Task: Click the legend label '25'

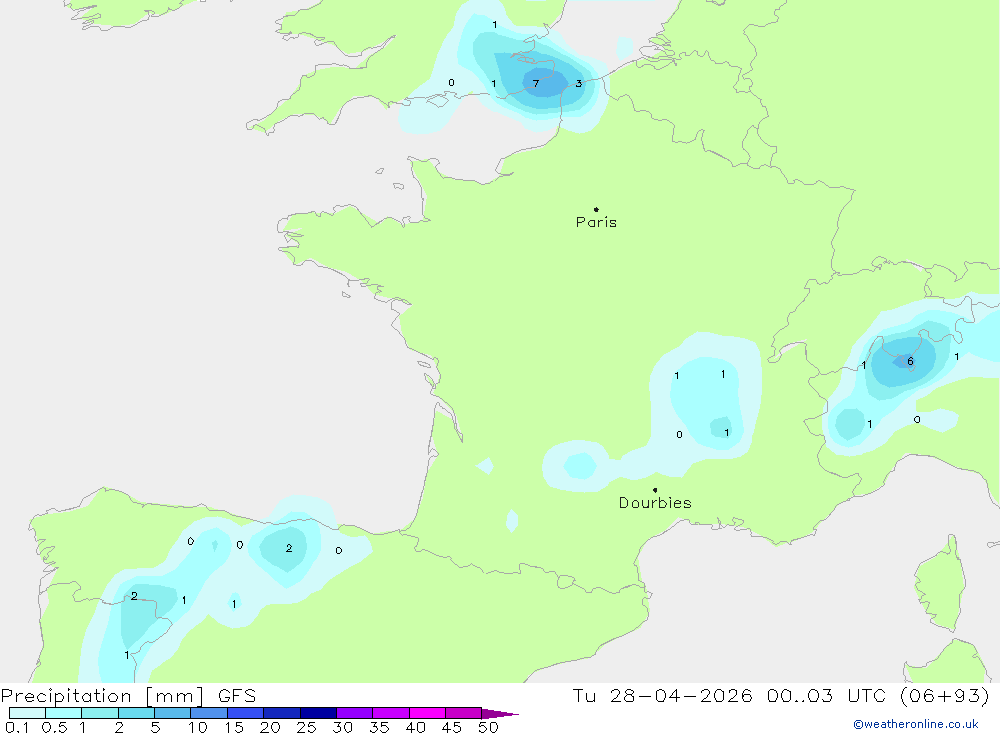Action: point(306,727)
